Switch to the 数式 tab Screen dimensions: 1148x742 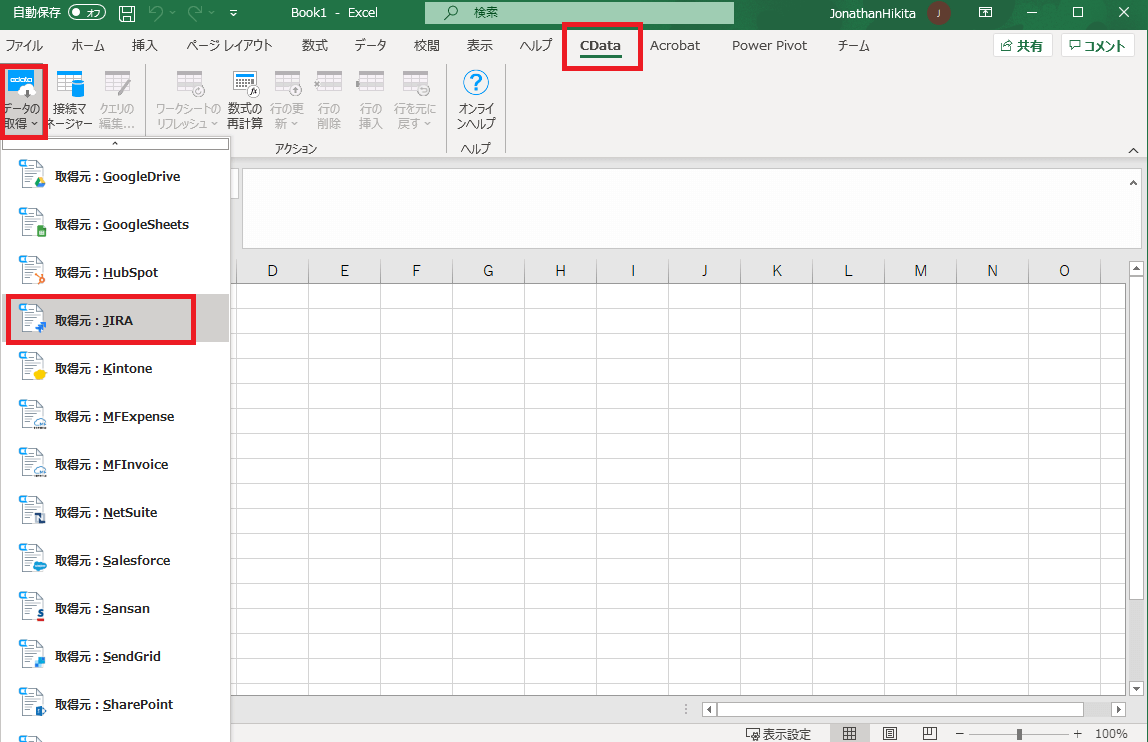tap(315, 45)
